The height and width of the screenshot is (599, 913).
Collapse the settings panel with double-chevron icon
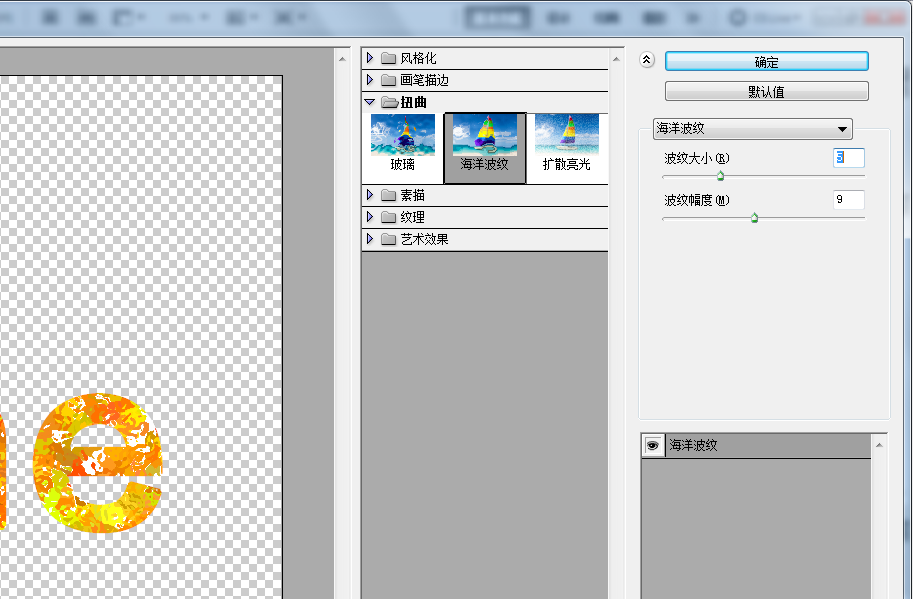coord(645,59)
